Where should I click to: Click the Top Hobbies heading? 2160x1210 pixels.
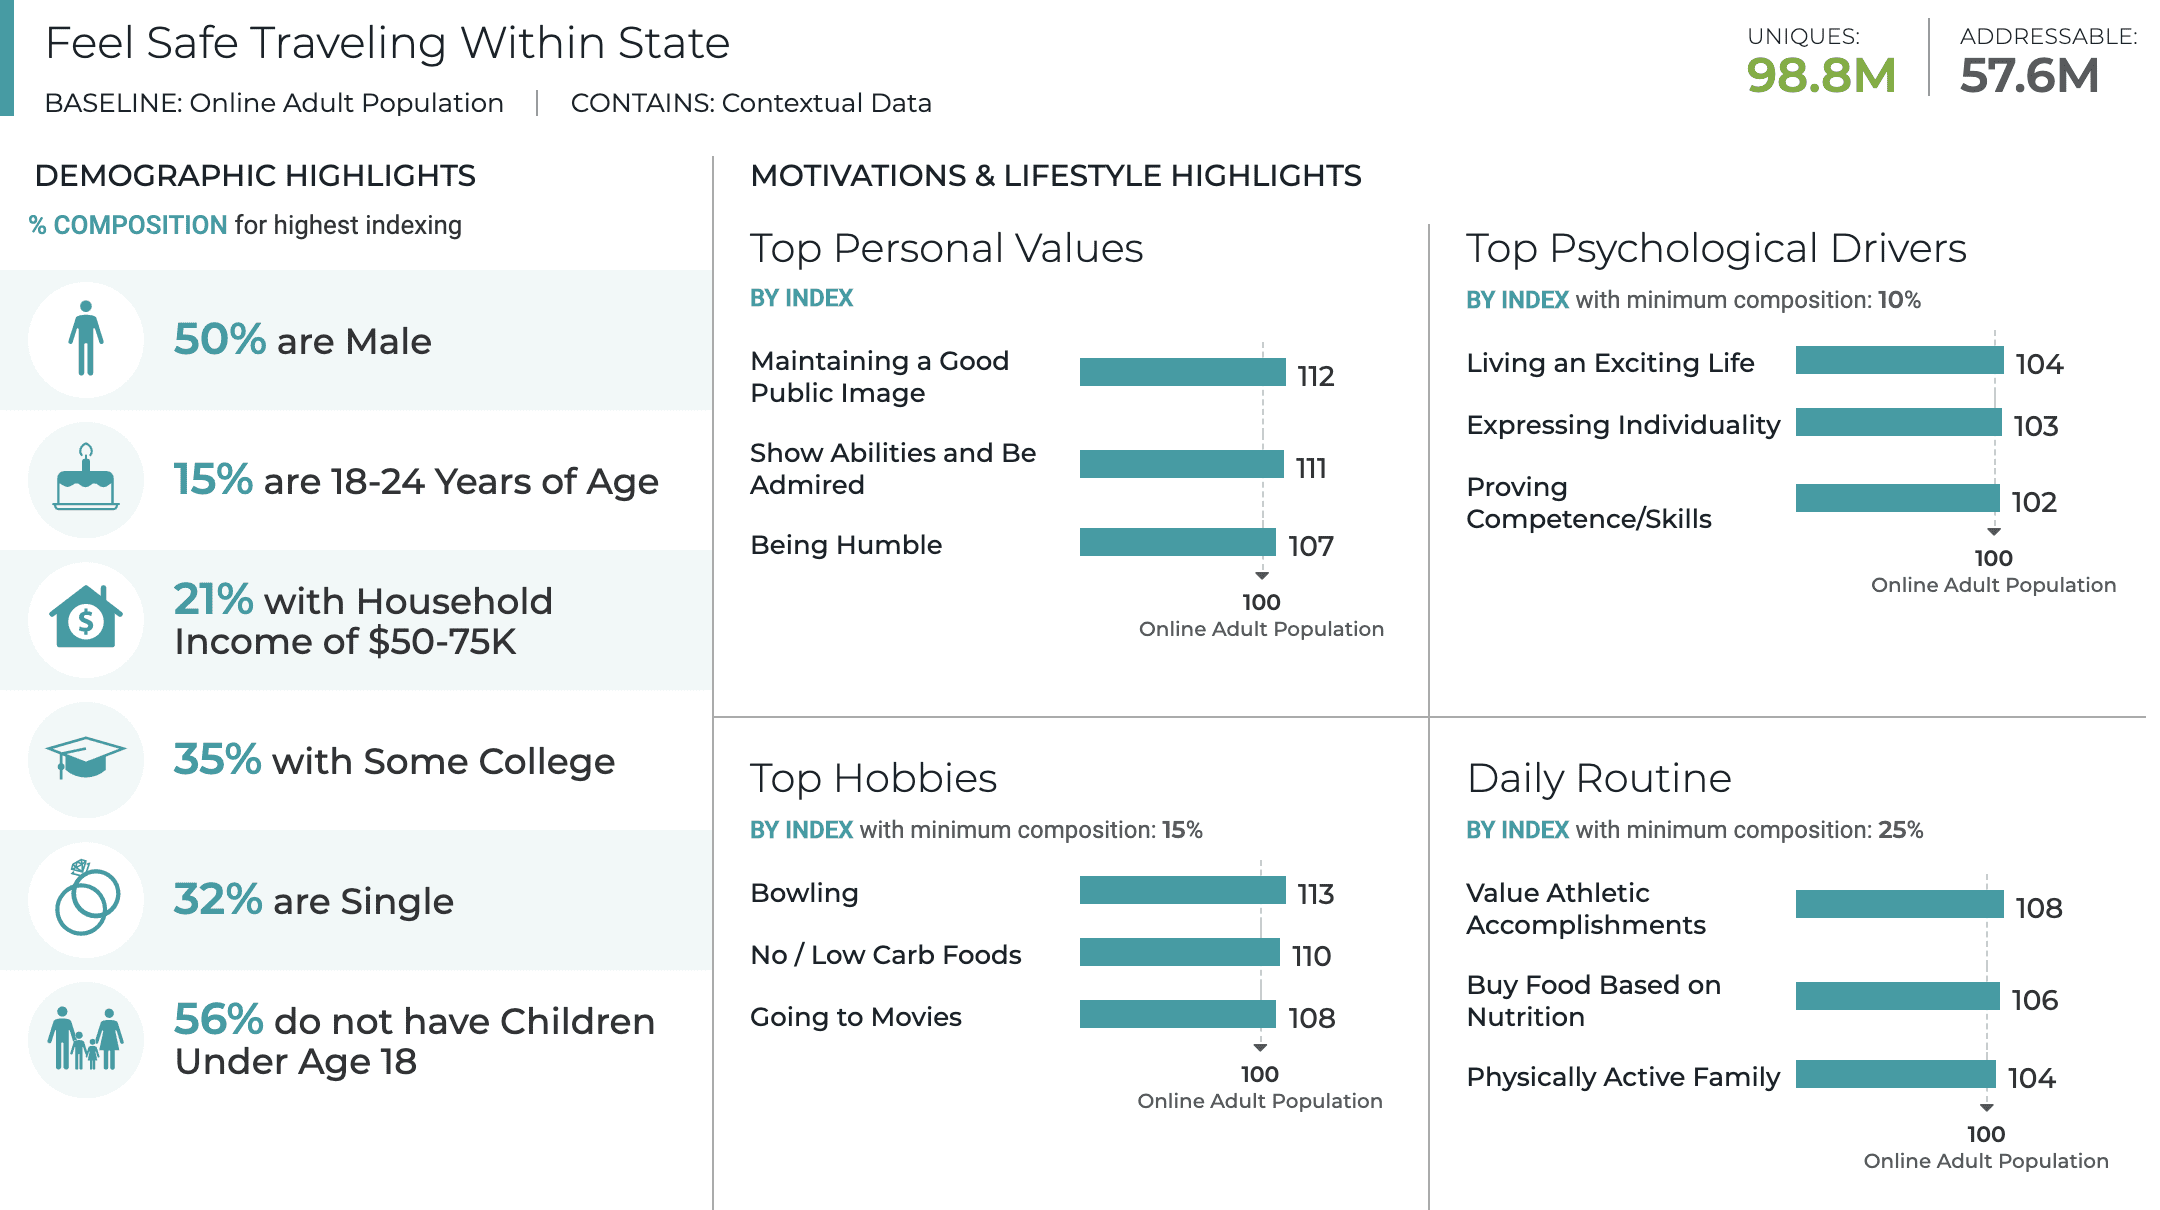point(873,778)
